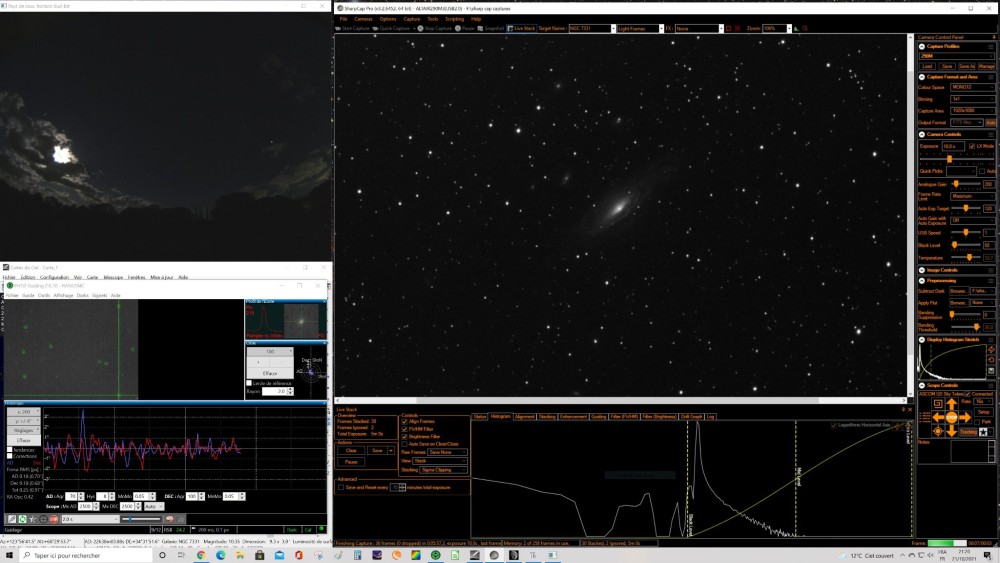Screen dimensions: 1000x563
Task: Click Windows Start button
Action: 9,556
